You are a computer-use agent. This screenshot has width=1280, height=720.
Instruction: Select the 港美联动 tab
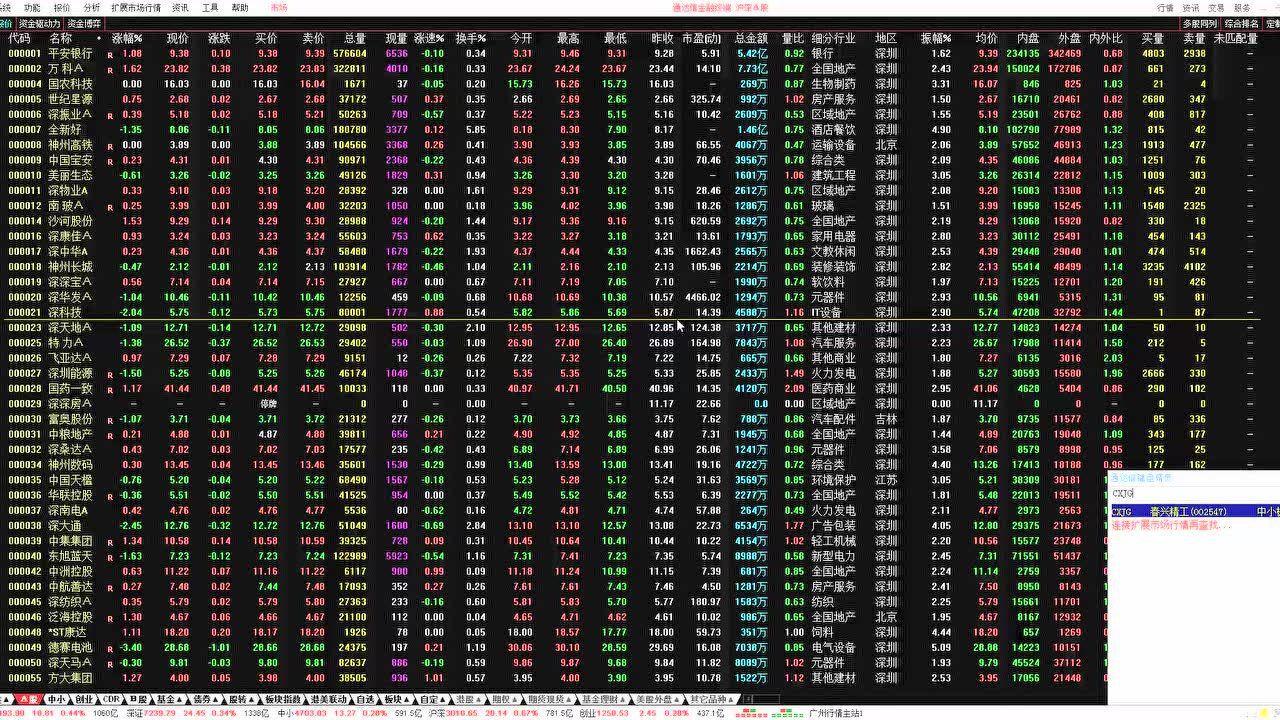pos(329,699)
